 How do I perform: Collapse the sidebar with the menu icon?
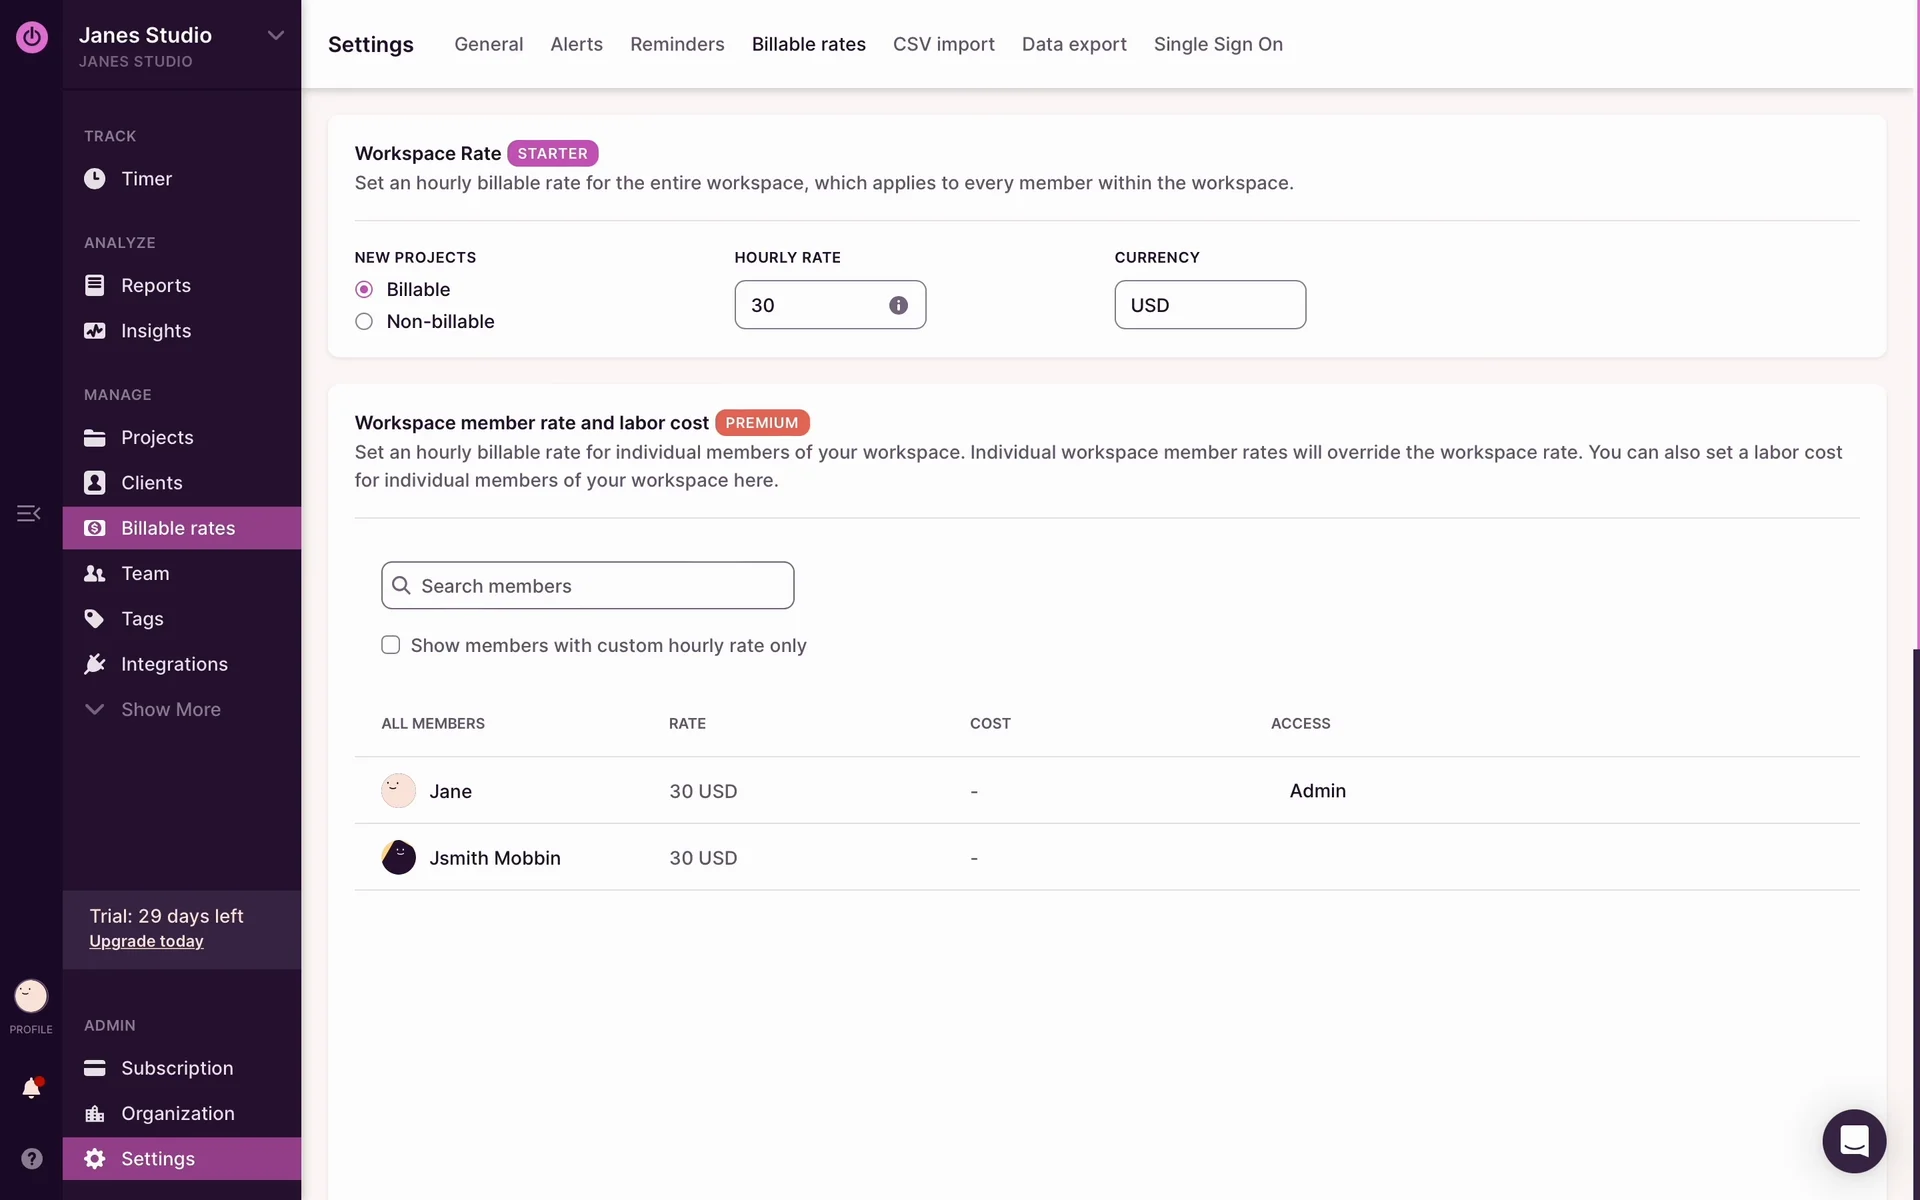coord(28,514)
